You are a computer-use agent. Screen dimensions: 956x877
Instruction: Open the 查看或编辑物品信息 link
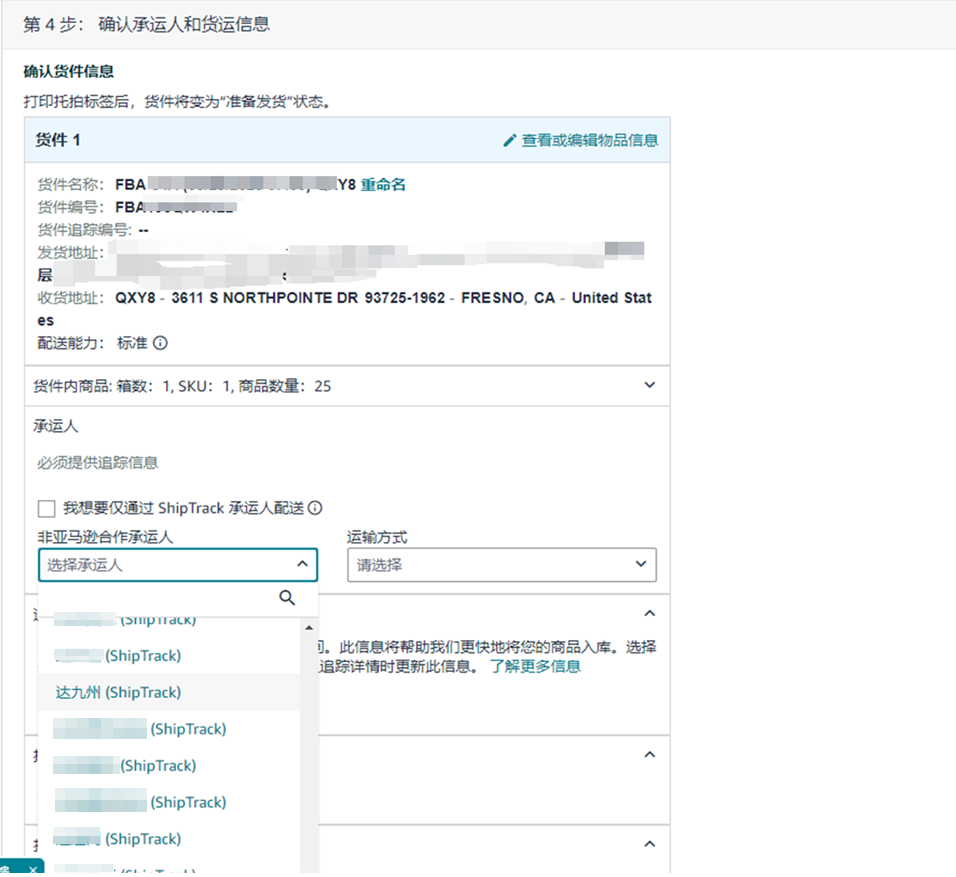pos(589,141)
